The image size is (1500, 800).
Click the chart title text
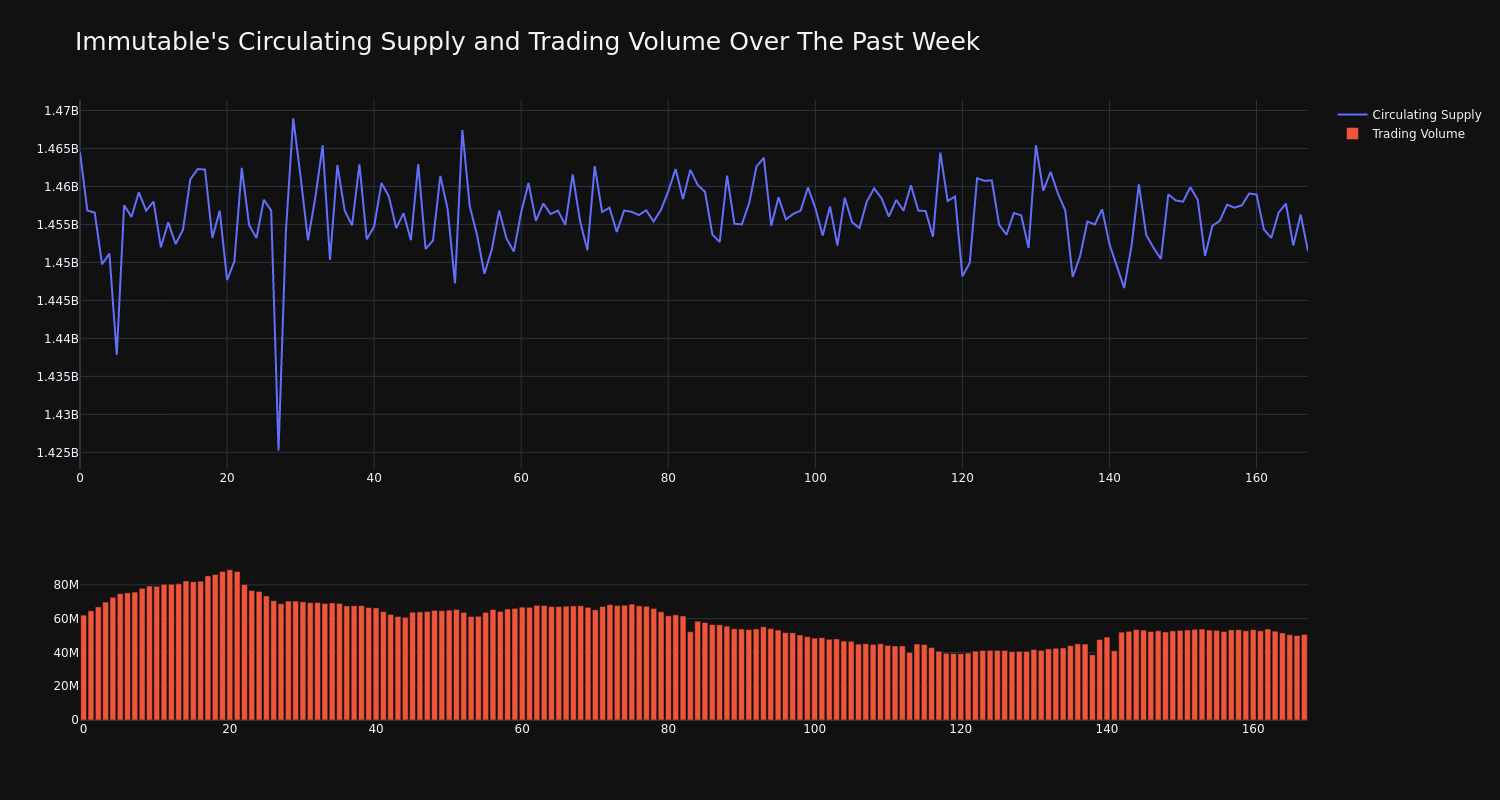[527, 42]
